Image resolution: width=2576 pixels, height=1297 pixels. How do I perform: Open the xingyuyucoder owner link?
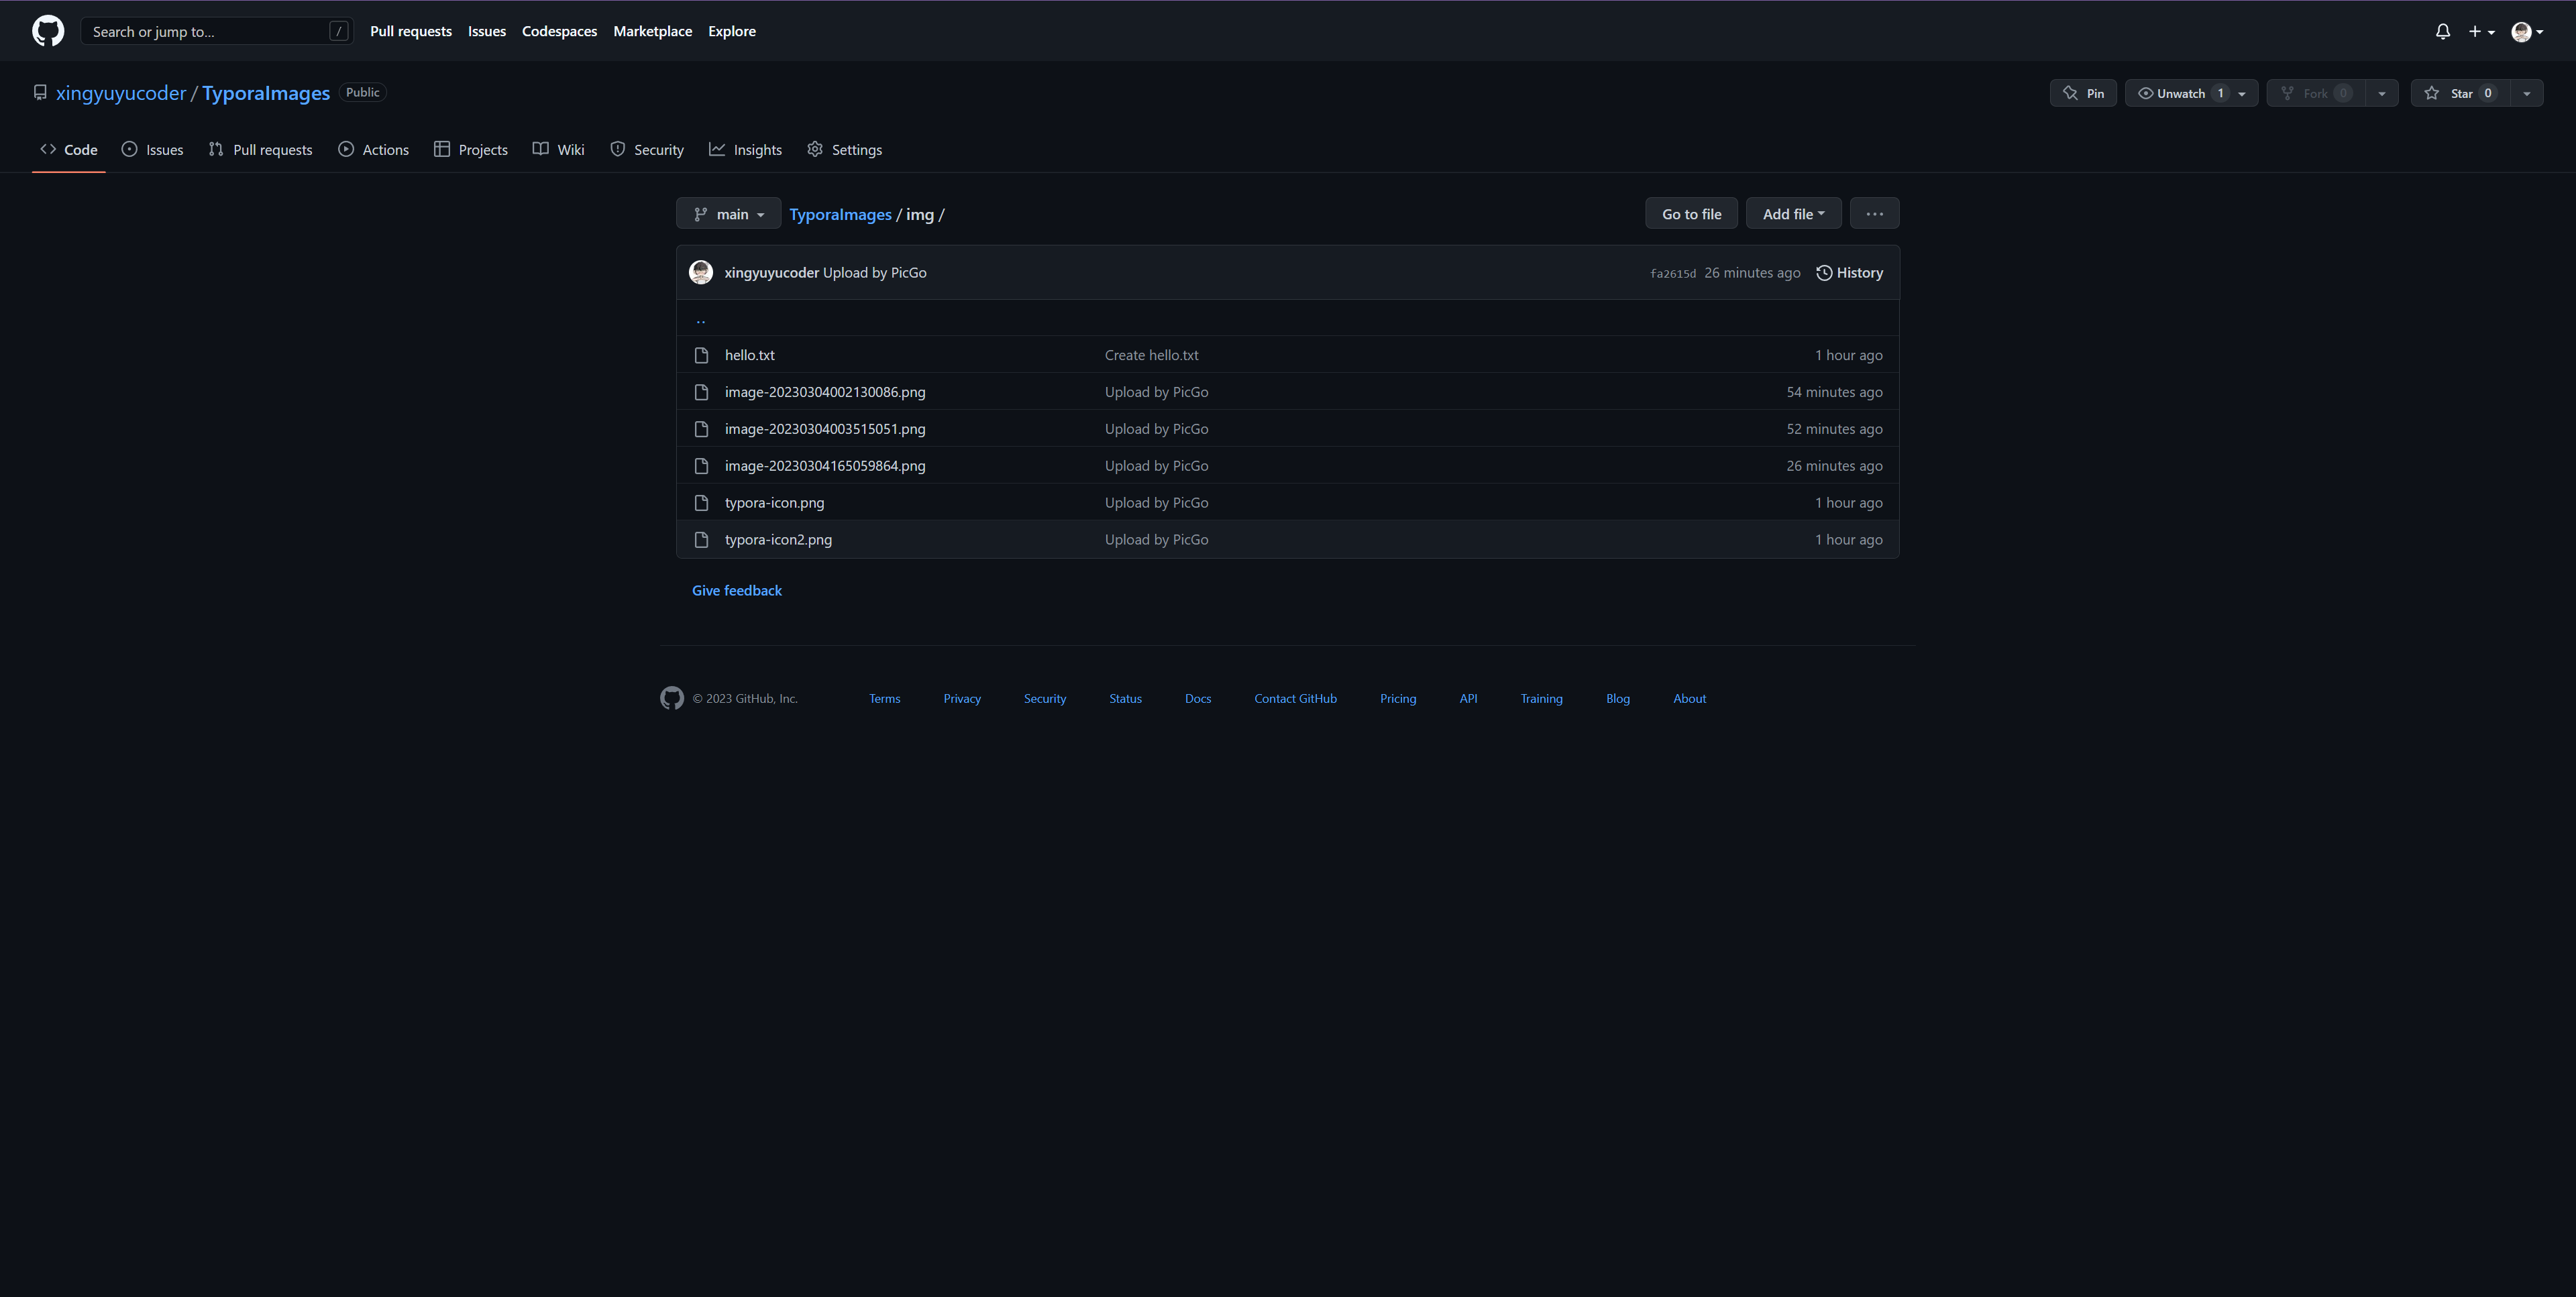pyautogui.click(x=121, y=92)
